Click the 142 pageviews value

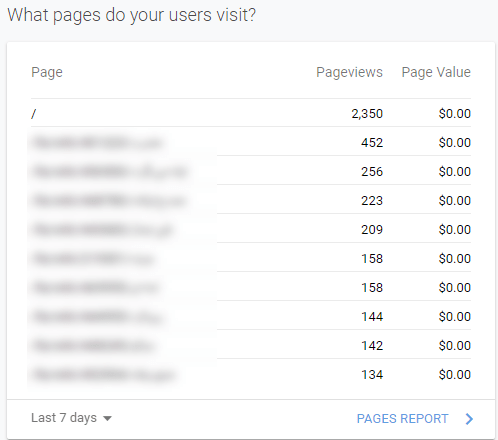pos(372,346)
